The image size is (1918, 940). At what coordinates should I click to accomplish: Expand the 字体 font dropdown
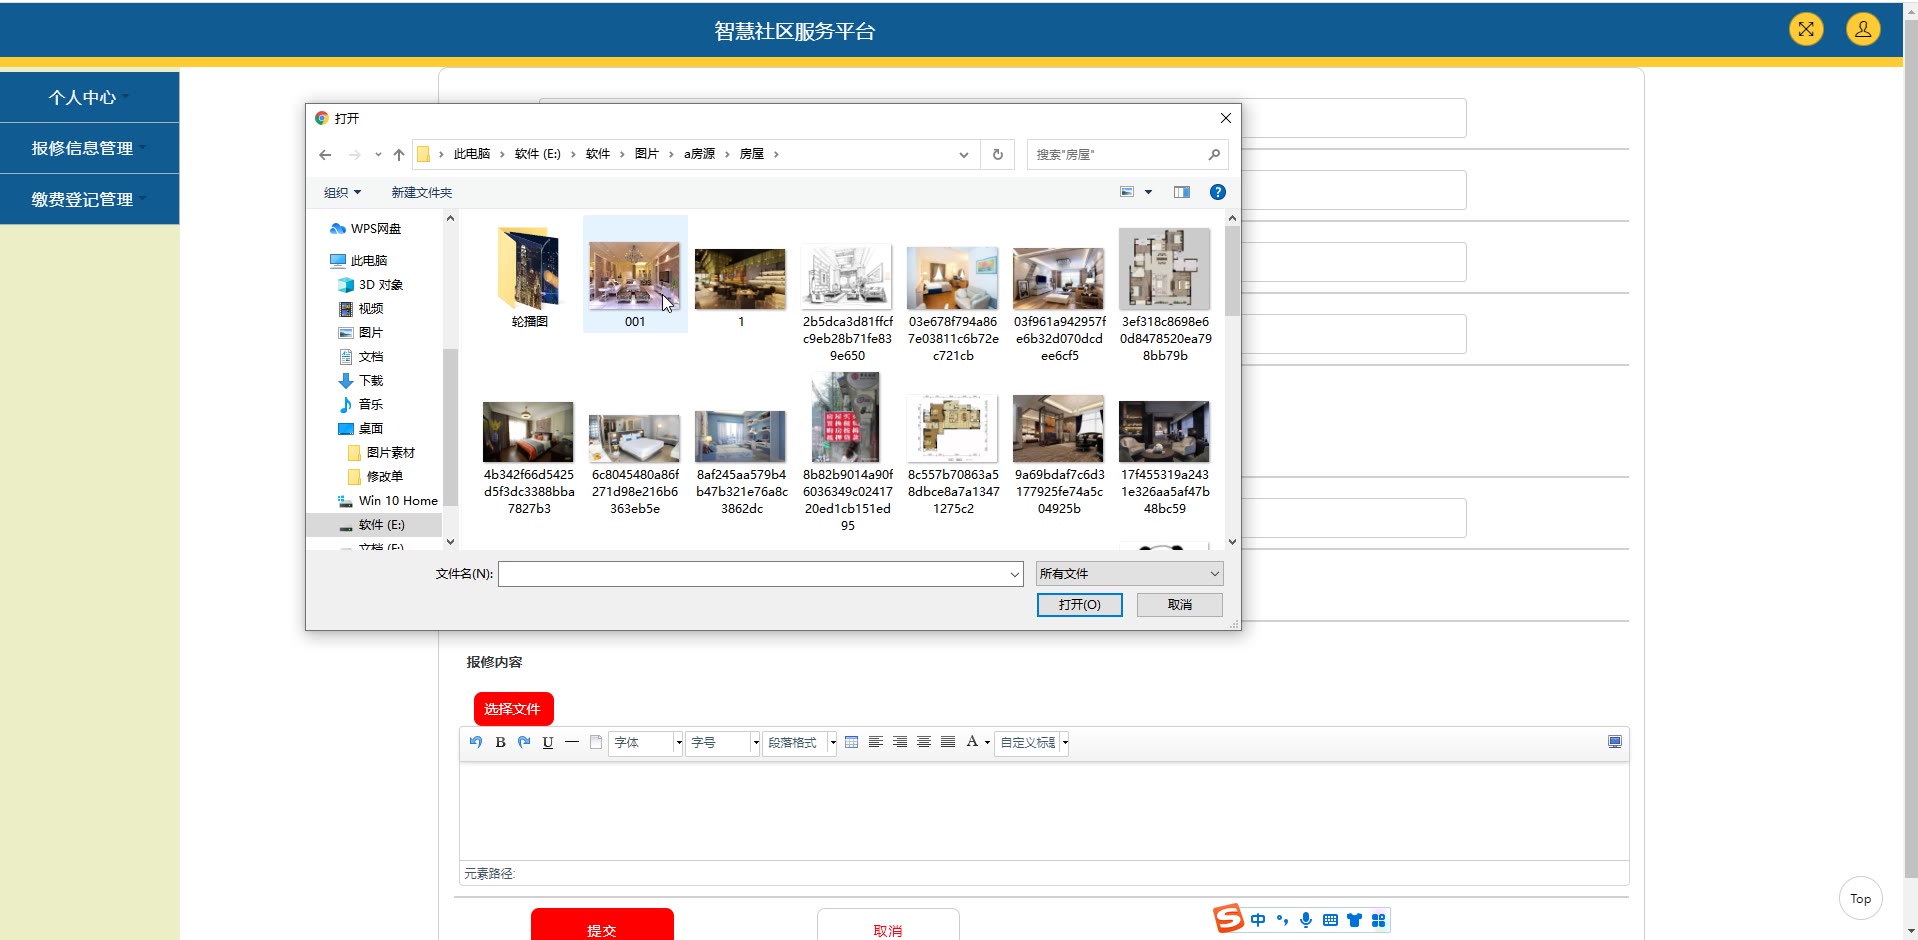678,743
